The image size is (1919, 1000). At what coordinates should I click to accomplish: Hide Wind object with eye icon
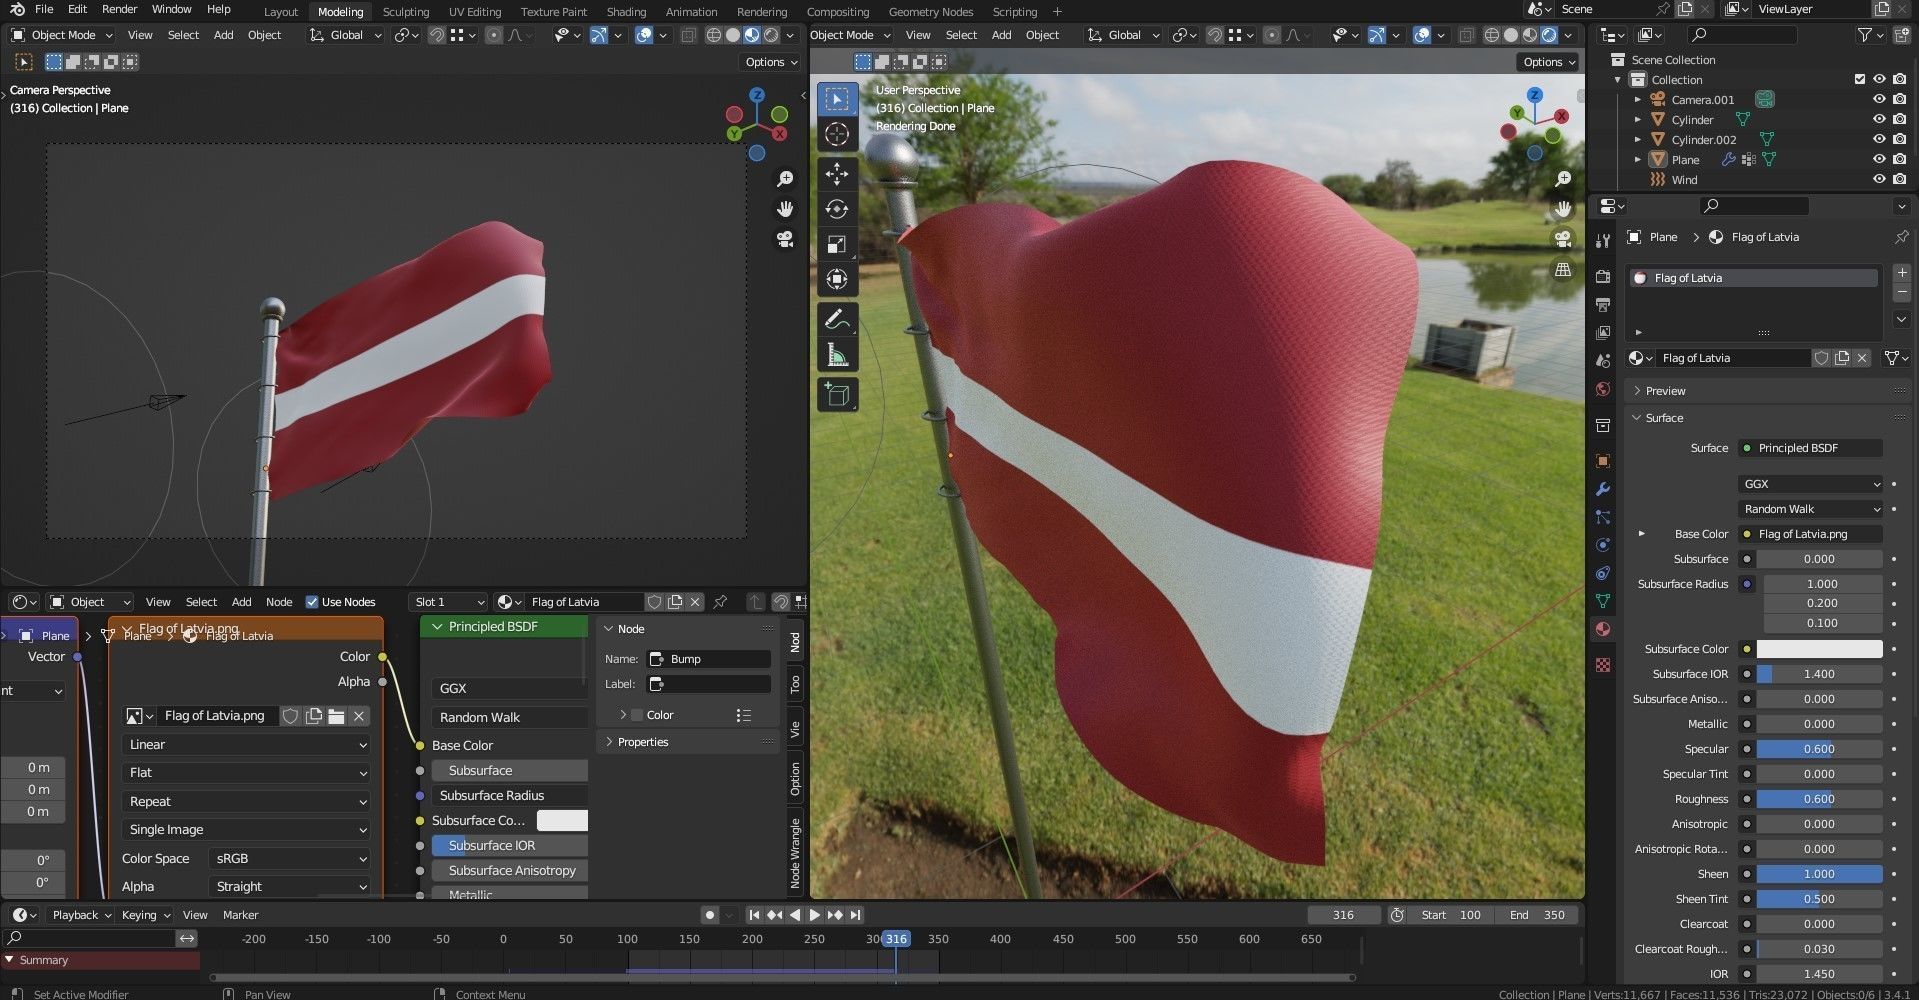click(1879, 180)
